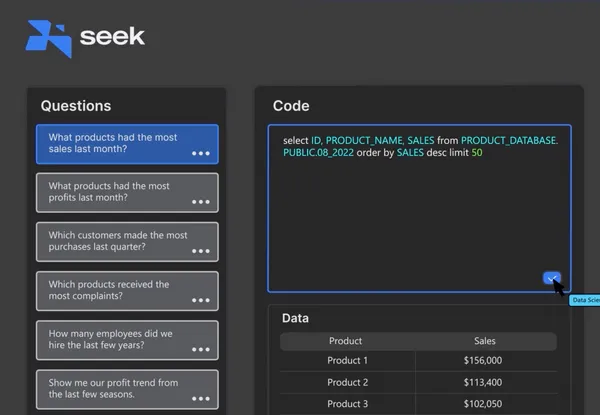This screenshot has height=415, width=600.
Task: Click the 'Product 1' table cell
Action: click(x=347, y=360)
